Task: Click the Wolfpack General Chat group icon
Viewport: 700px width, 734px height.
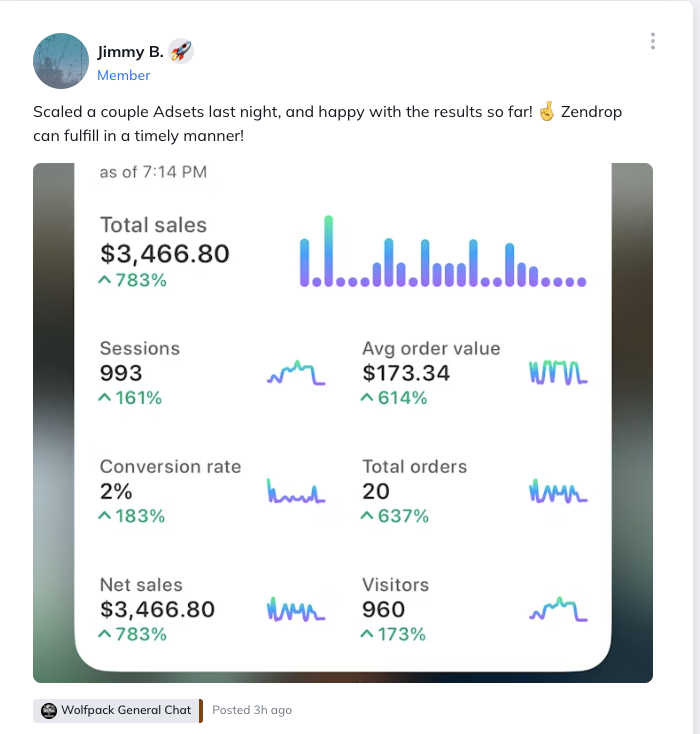Action: pyautogui.click(x=49, y=710)
